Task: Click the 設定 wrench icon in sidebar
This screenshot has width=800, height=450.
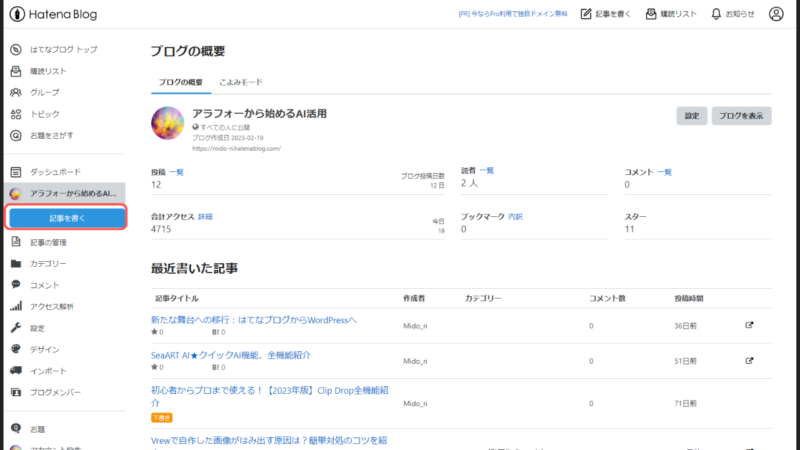Action: coord(16,328)
